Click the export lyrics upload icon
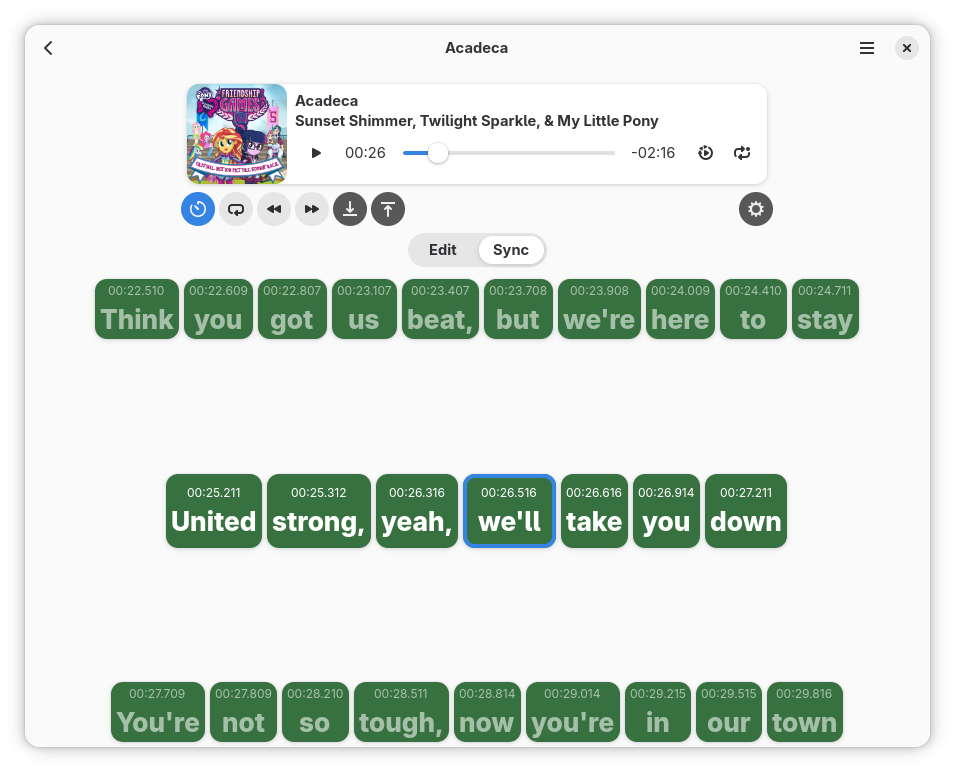 click(388, 209)
